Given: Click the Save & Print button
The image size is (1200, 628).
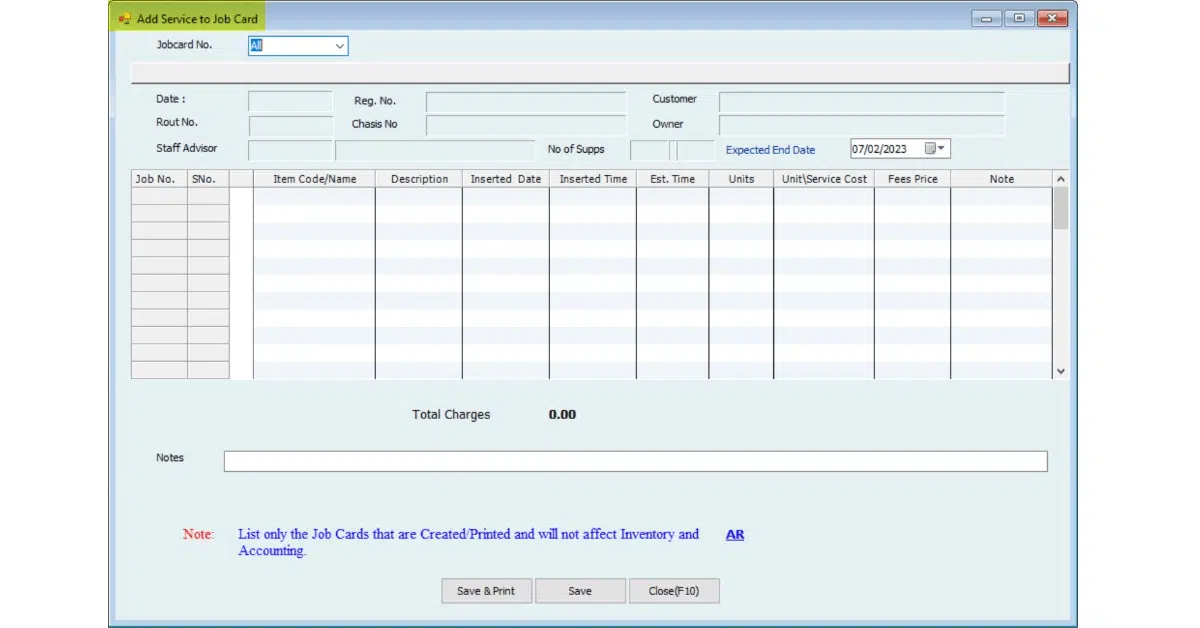Looking at the screenshot, I should [x=486, y=591].
